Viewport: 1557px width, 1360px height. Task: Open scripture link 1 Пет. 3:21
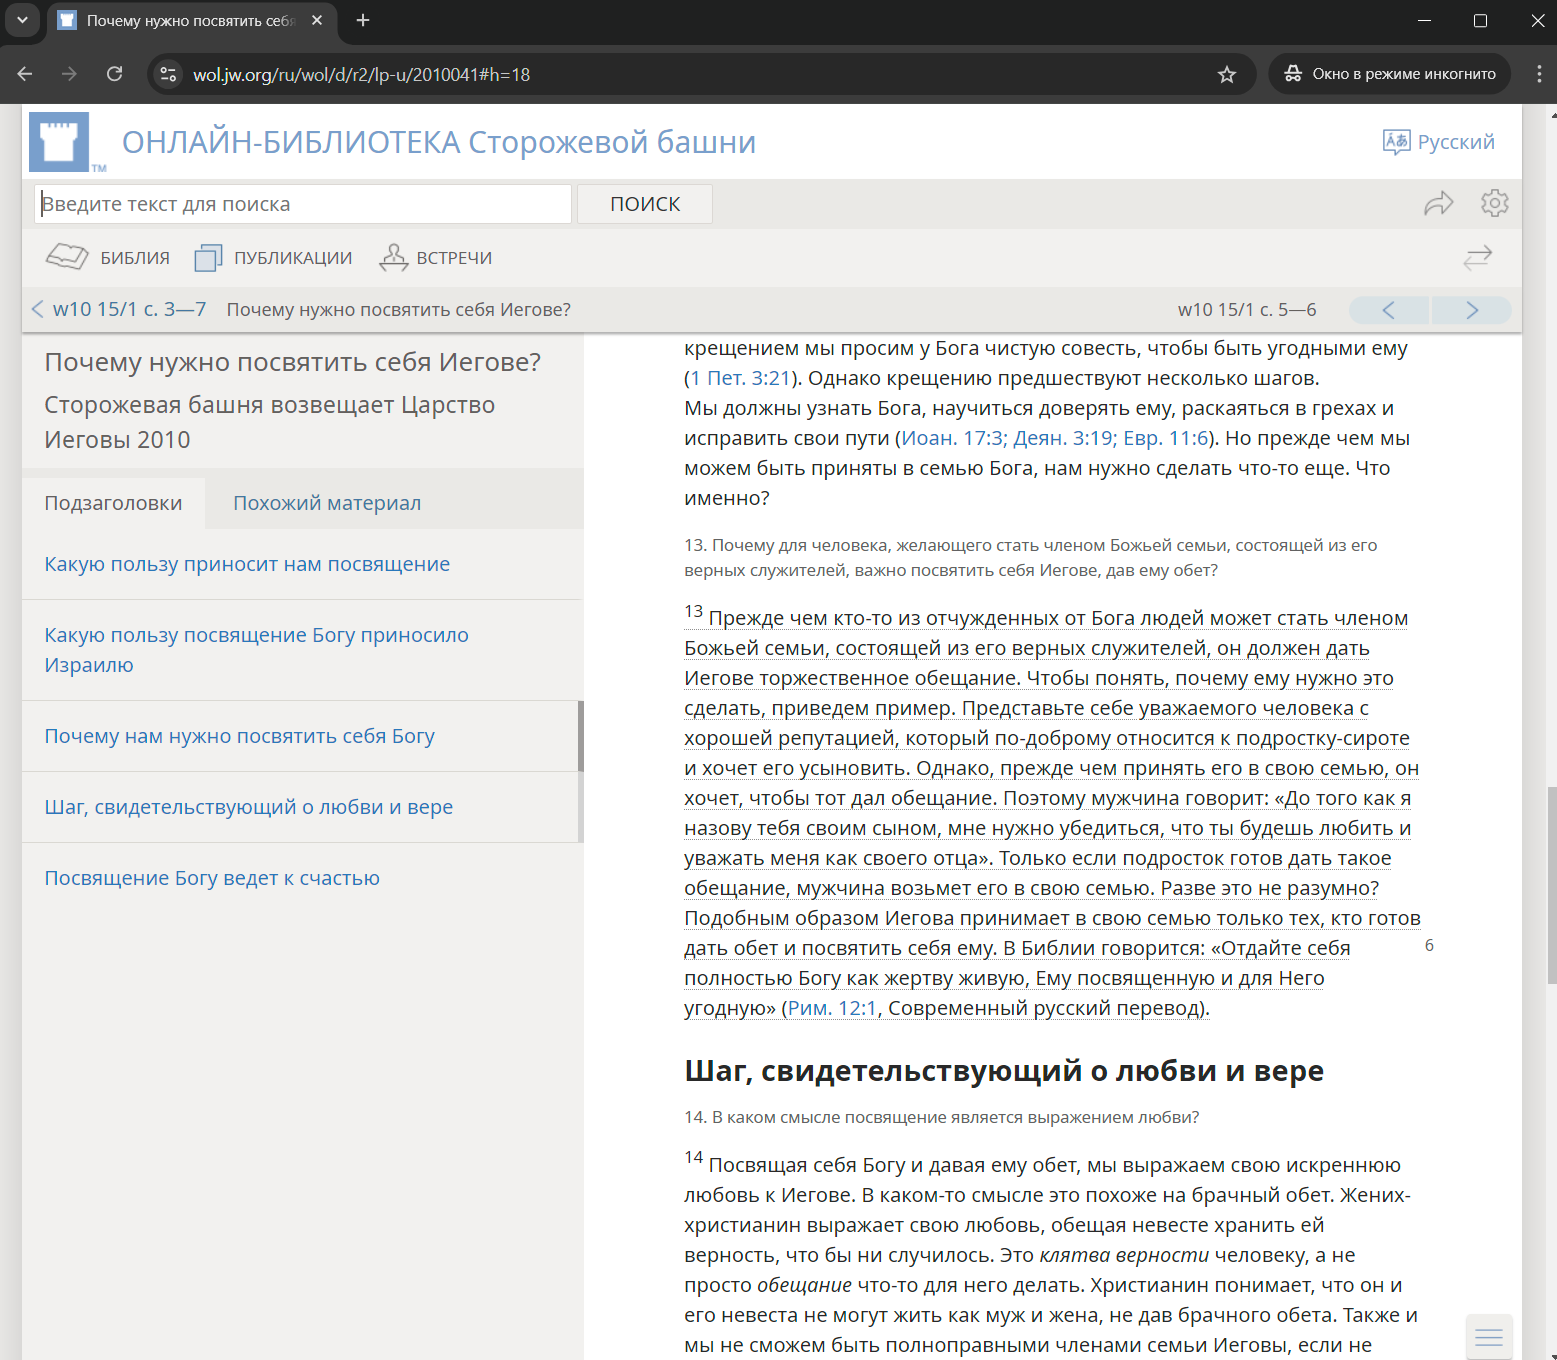tap(740, 378)
